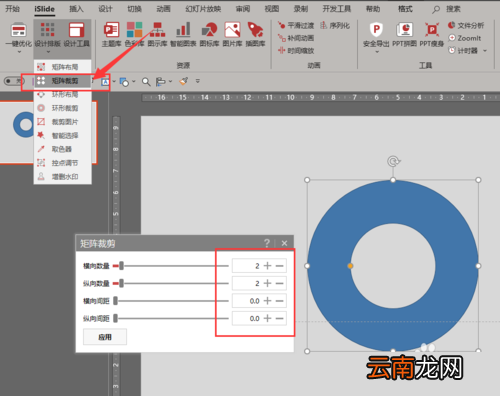This screenshot has height=396, width=500.
Task: Switch to the 开始 ribbon tab
Action: (12, 9)
